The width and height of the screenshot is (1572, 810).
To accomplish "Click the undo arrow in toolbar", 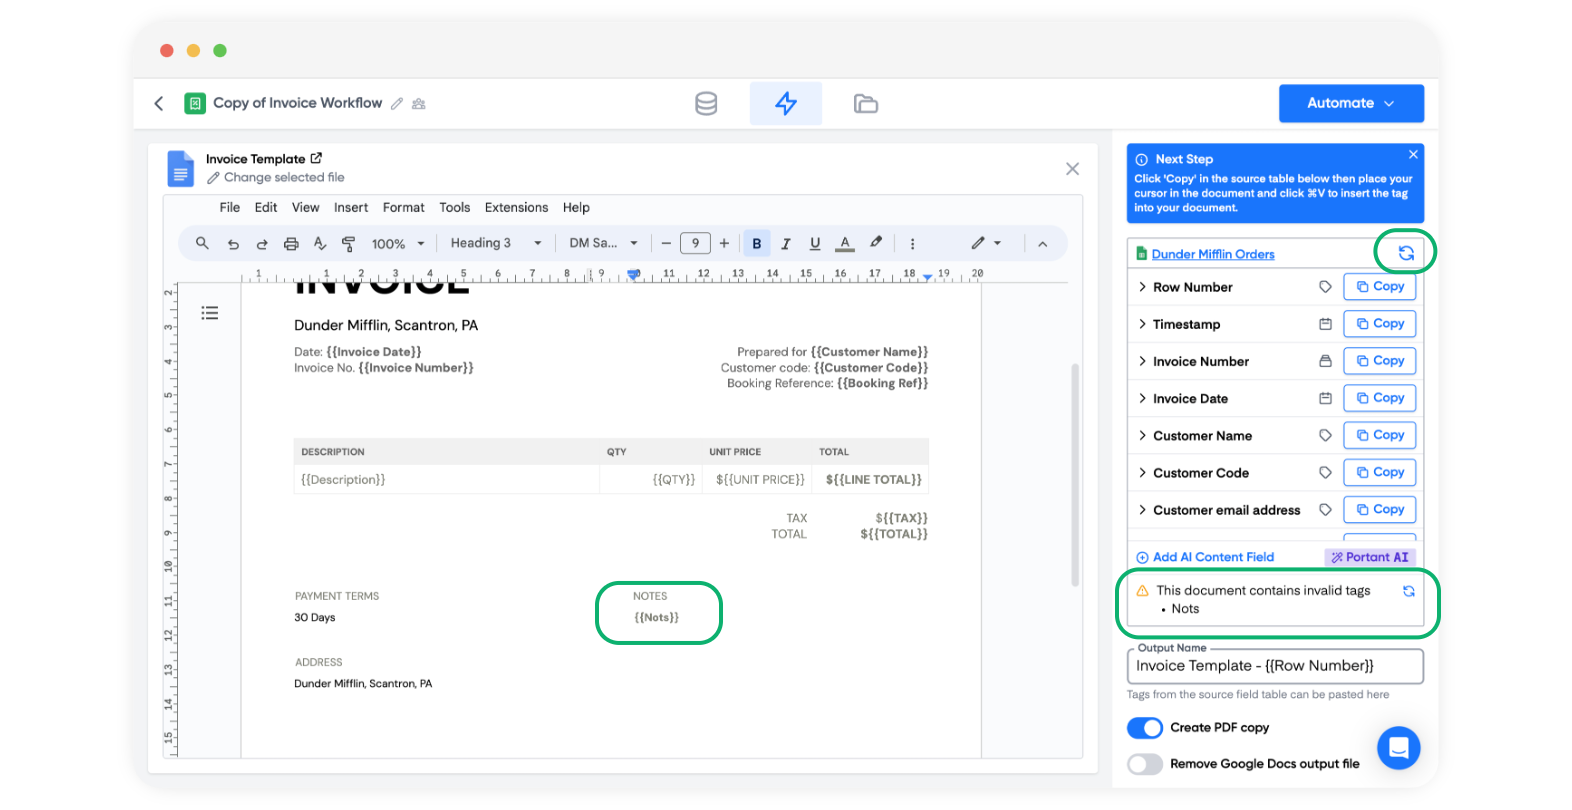I will [x=233, y=244].
